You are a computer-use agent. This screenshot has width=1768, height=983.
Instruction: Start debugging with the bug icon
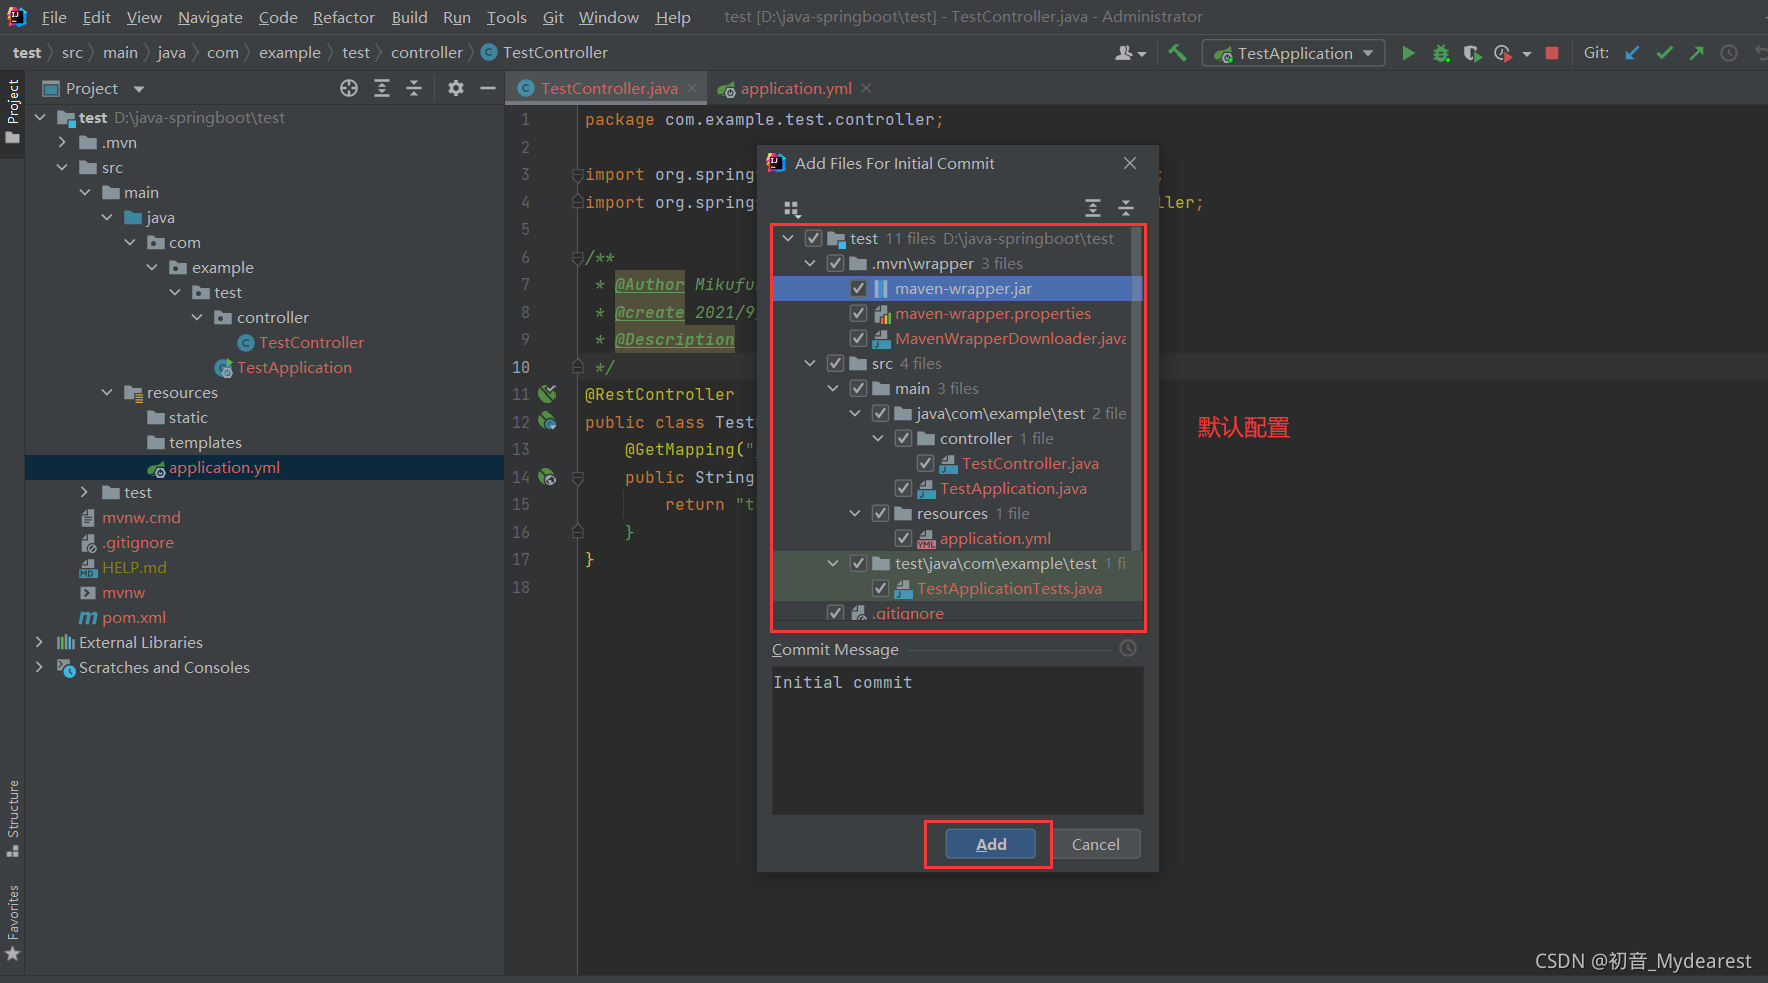pos(1441,53)
